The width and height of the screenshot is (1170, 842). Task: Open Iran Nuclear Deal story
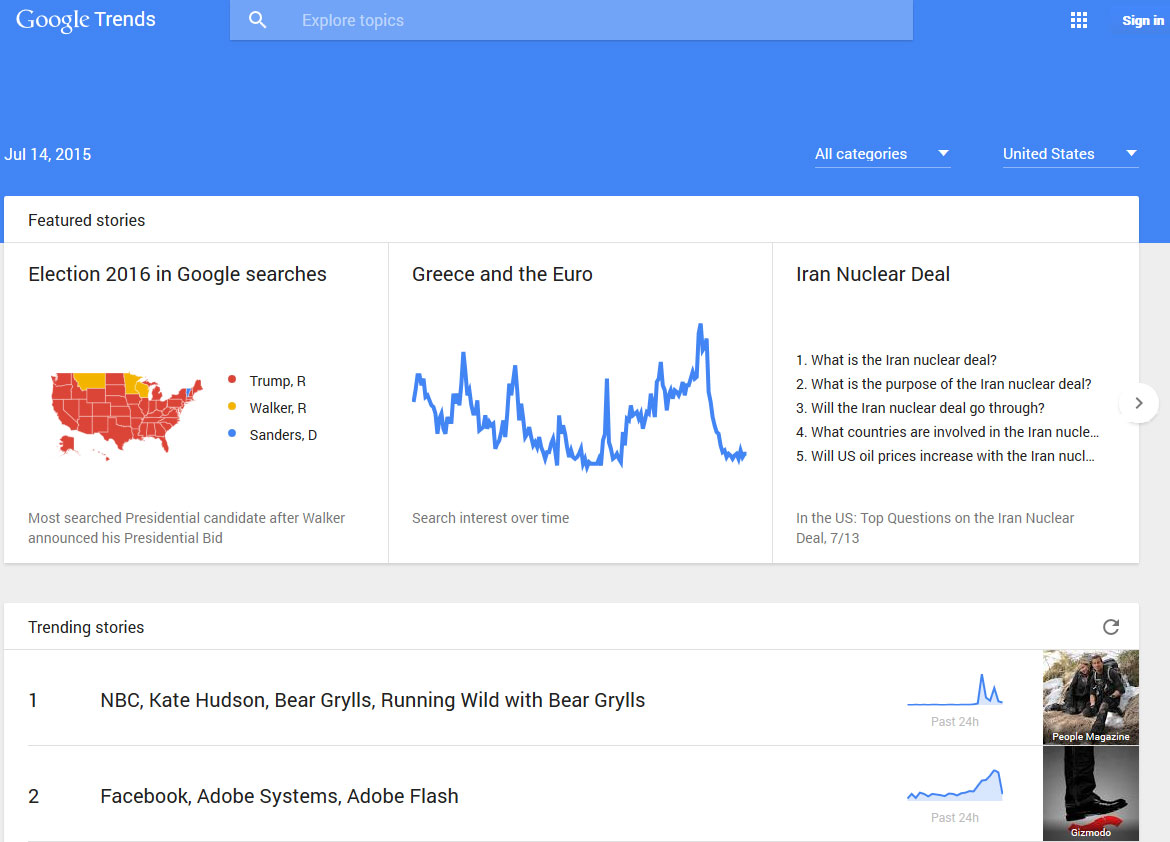coord(872,274)
